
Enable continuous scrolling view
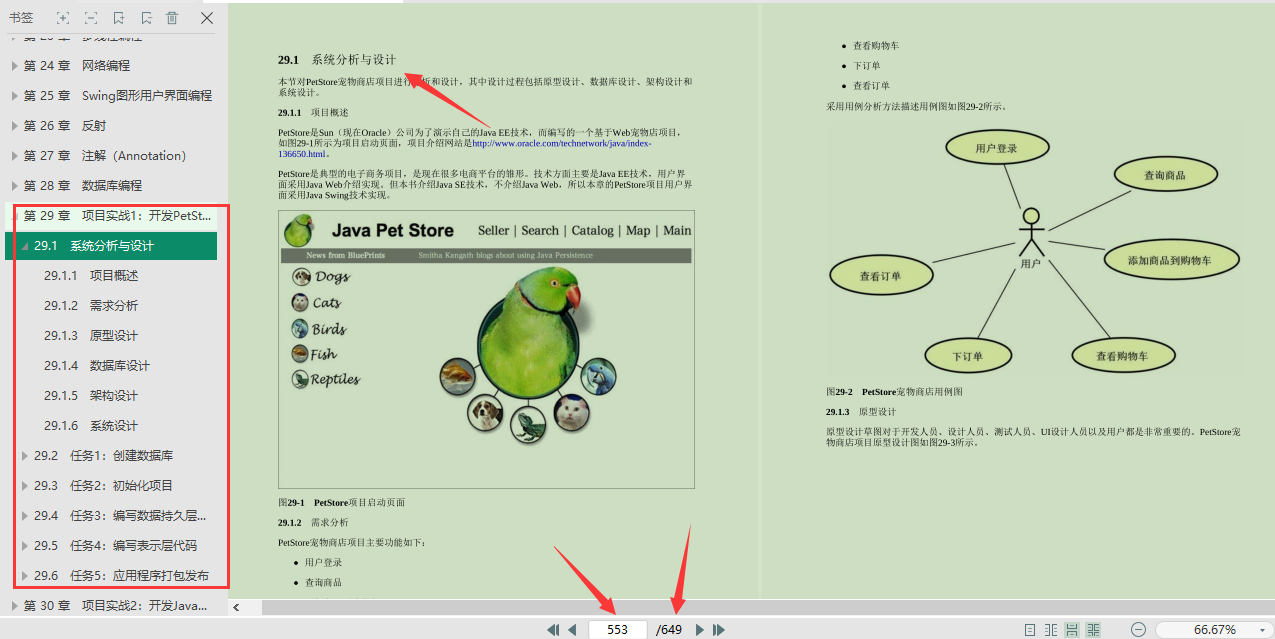tap(1072, 630)
